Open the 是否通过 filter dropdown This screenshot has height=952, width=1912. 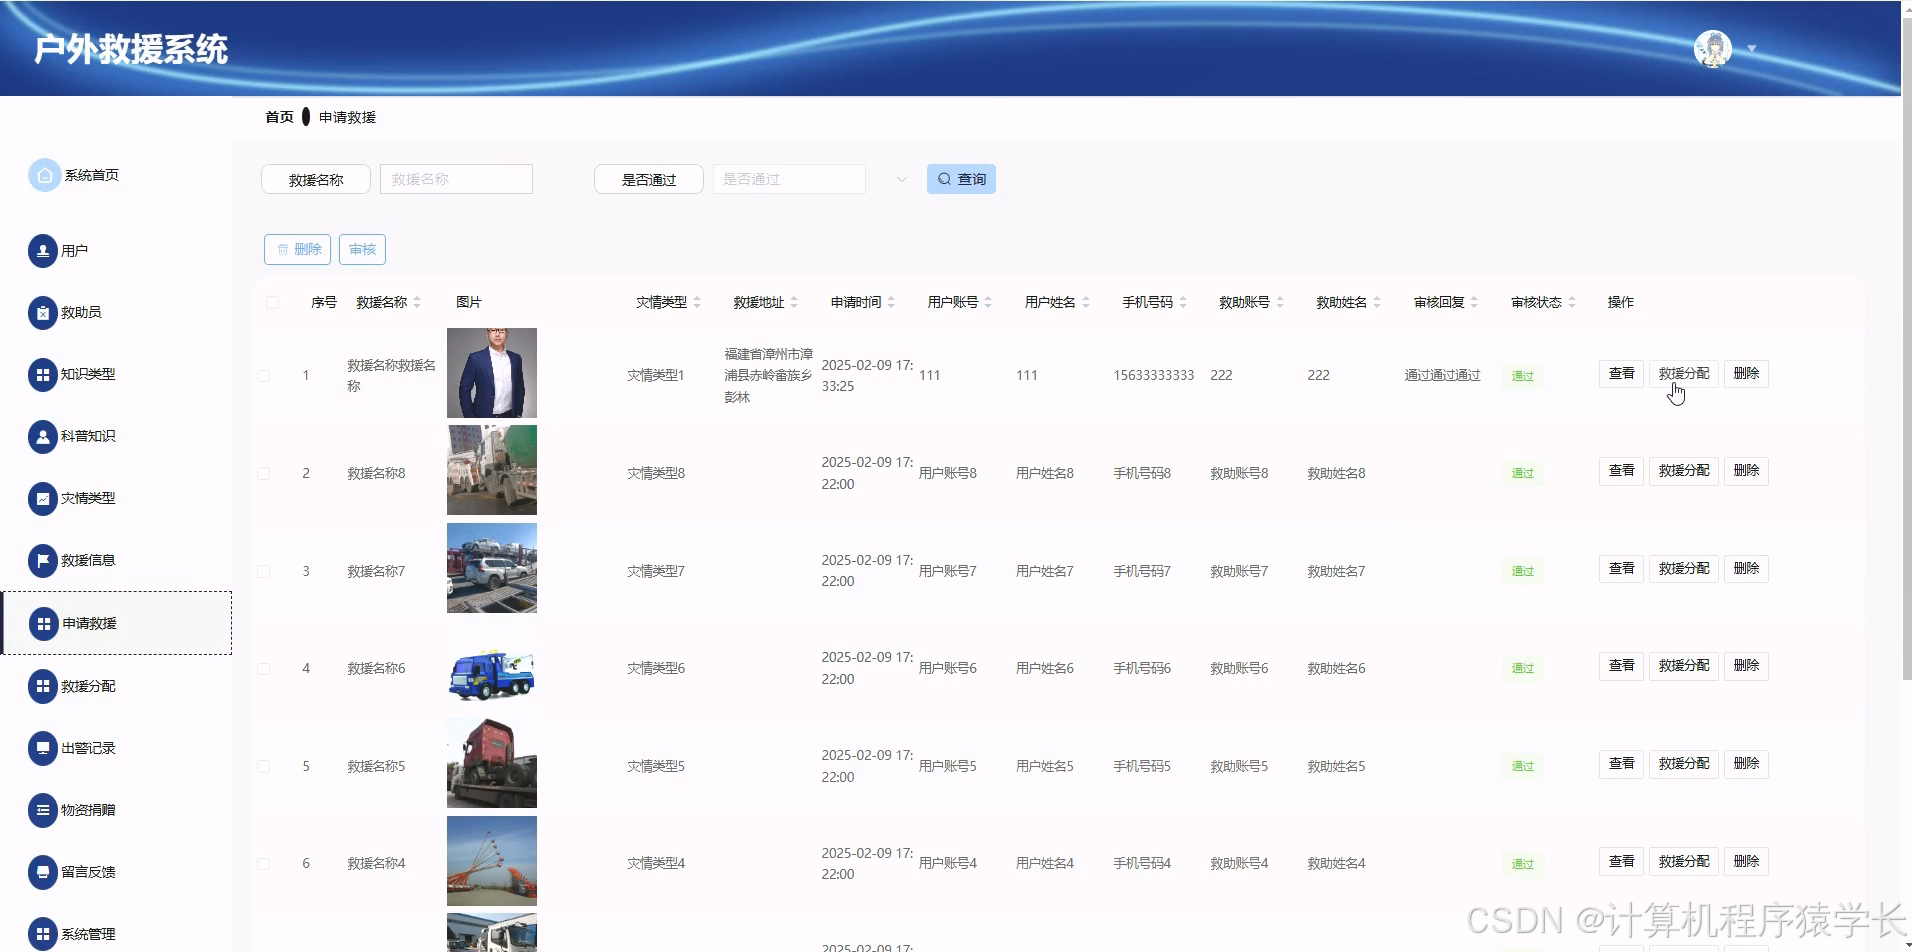coord(812,179)
